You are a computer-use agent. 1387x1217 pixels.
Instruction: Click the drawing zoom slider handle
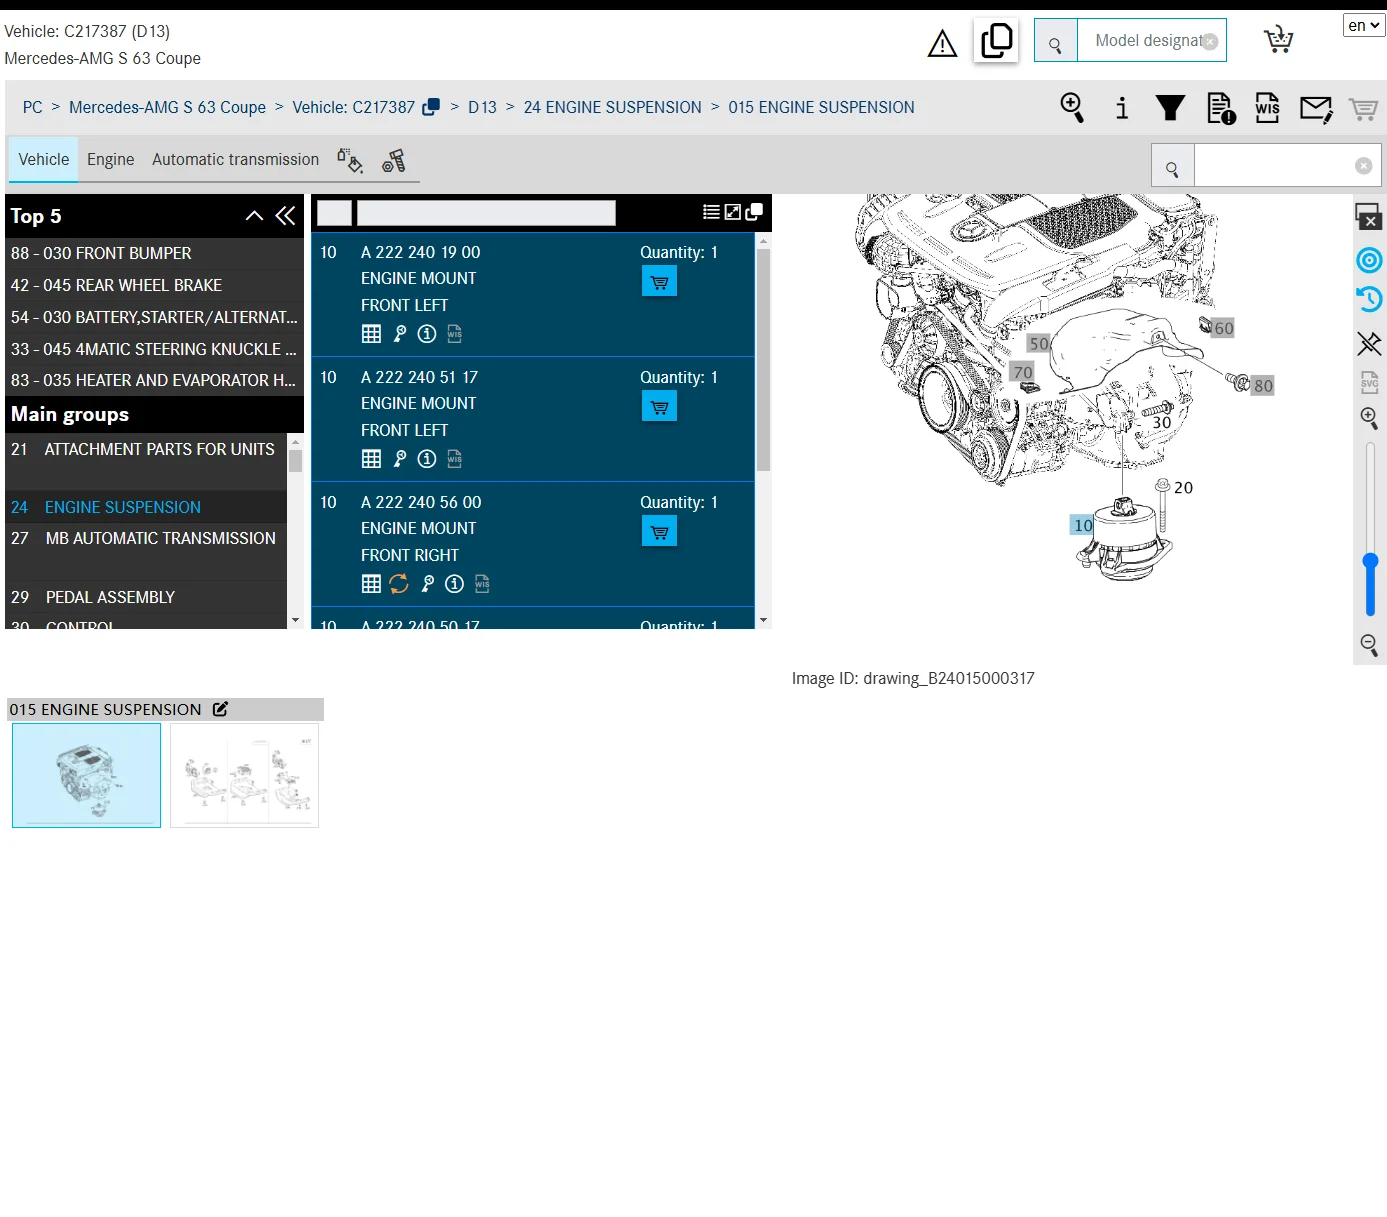[1370, 563]
